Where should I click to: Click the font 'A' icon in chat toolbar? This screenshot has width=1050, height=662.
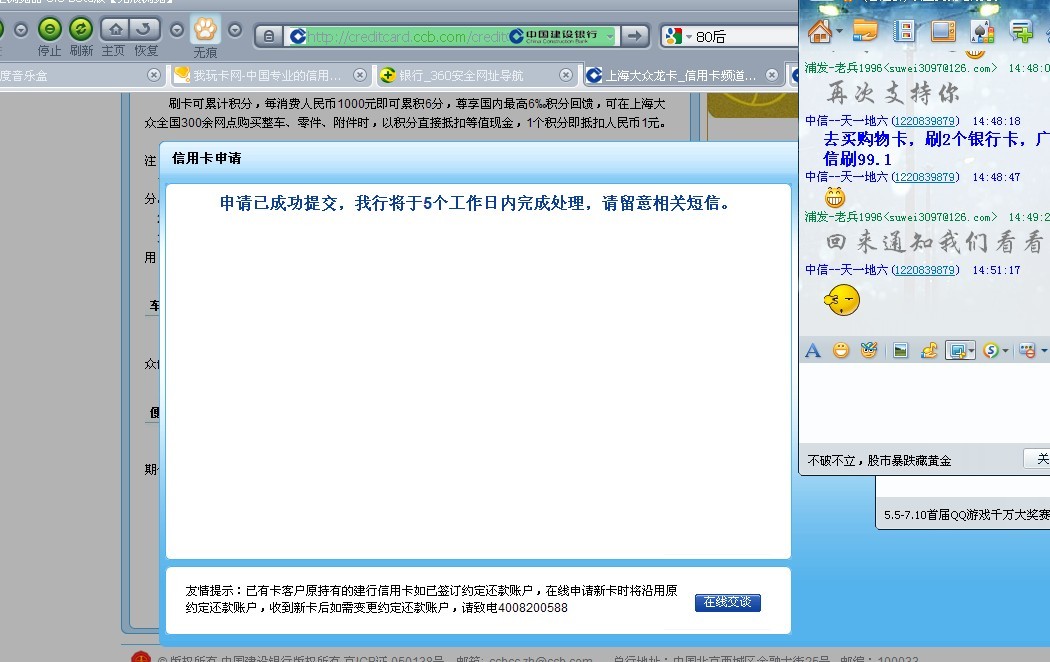[x=813, y=350]
